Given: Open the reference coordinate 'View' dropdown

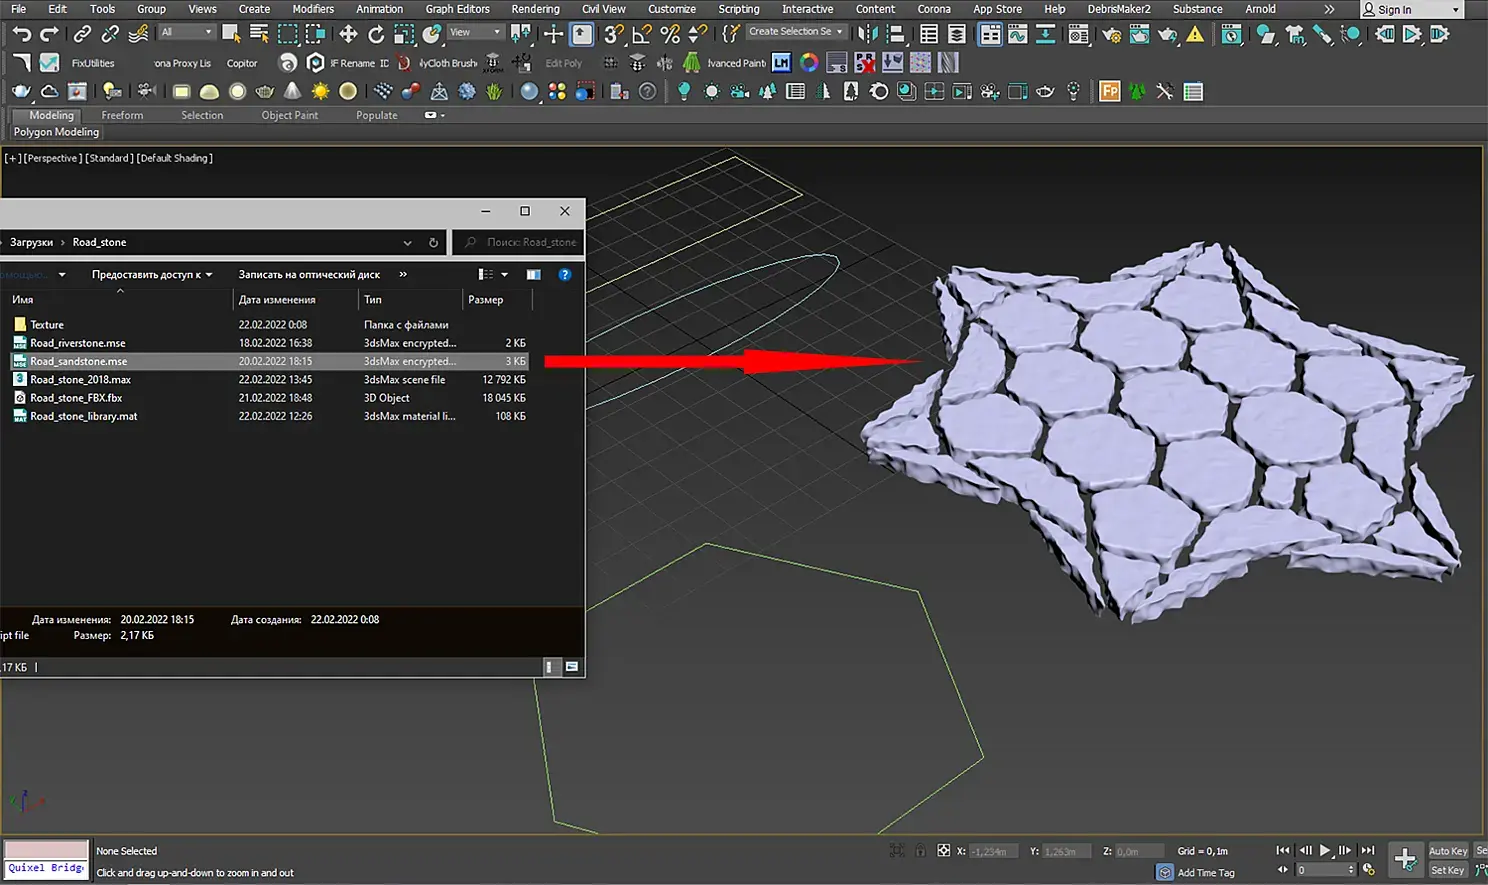Looking at the screenshot, I should 475,33.
